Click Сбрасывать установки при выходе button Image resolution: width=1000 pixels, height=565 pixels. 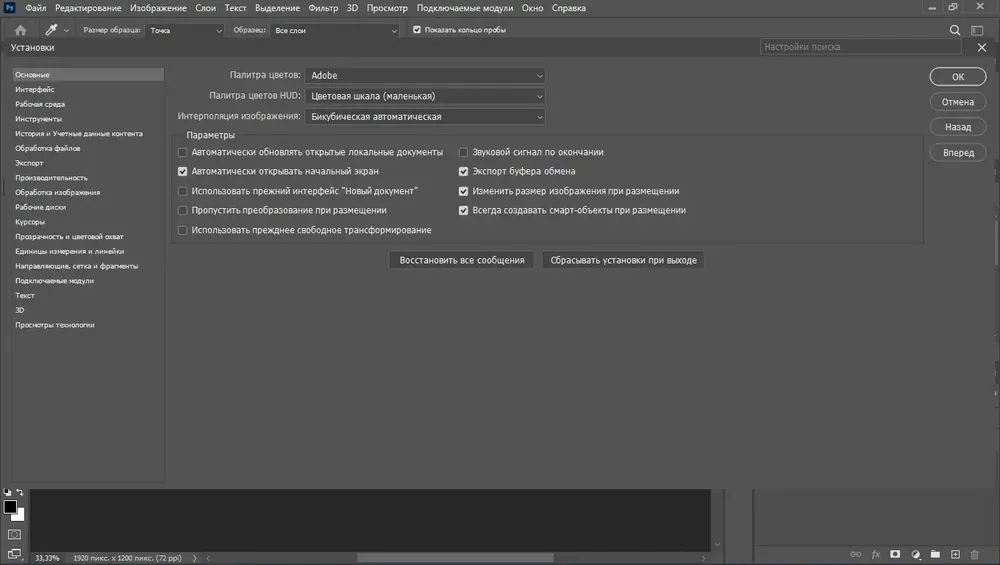(623, 260)
